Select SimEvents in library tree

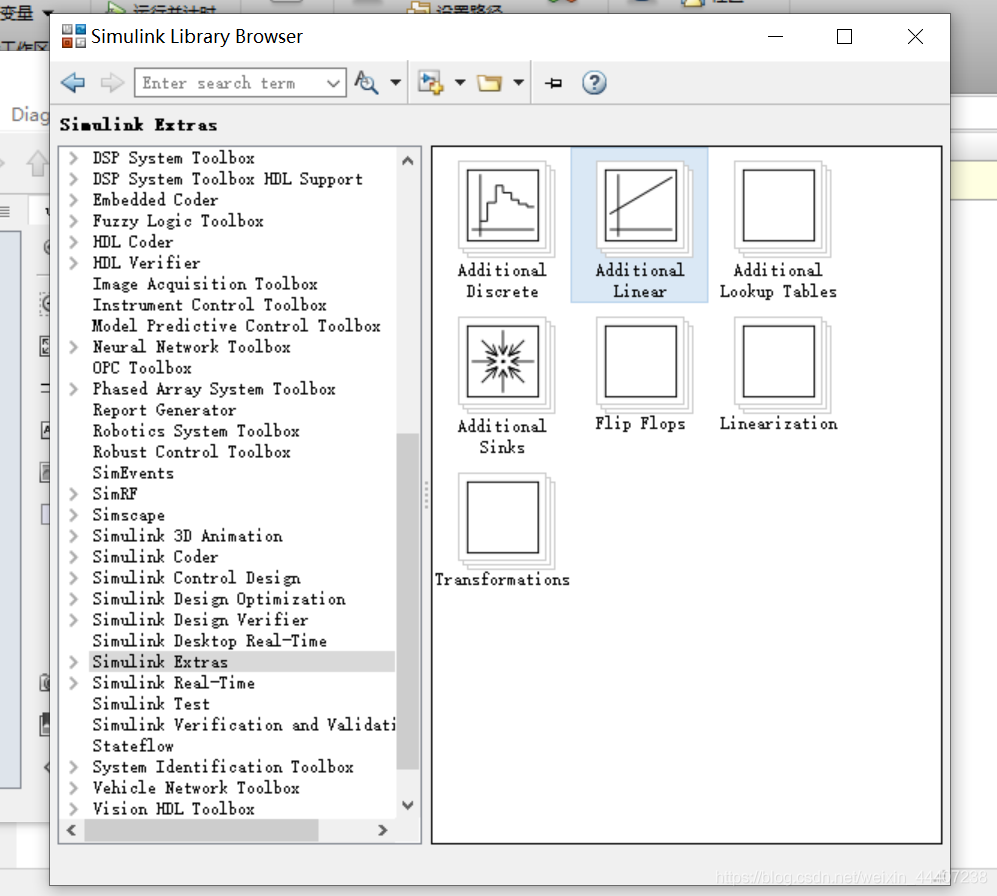click(133, 472)
